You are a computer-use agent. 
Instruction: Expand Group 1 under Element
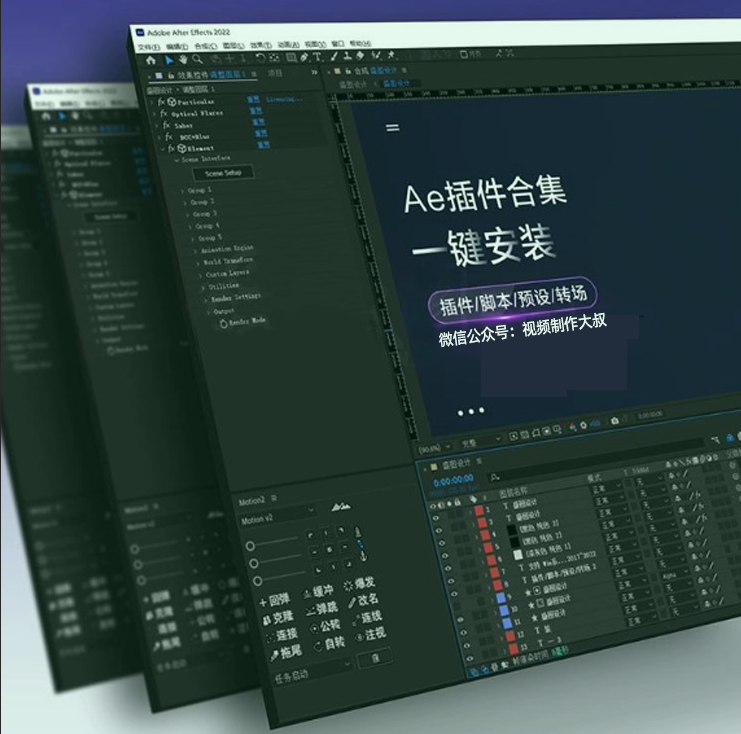(182, 191)
